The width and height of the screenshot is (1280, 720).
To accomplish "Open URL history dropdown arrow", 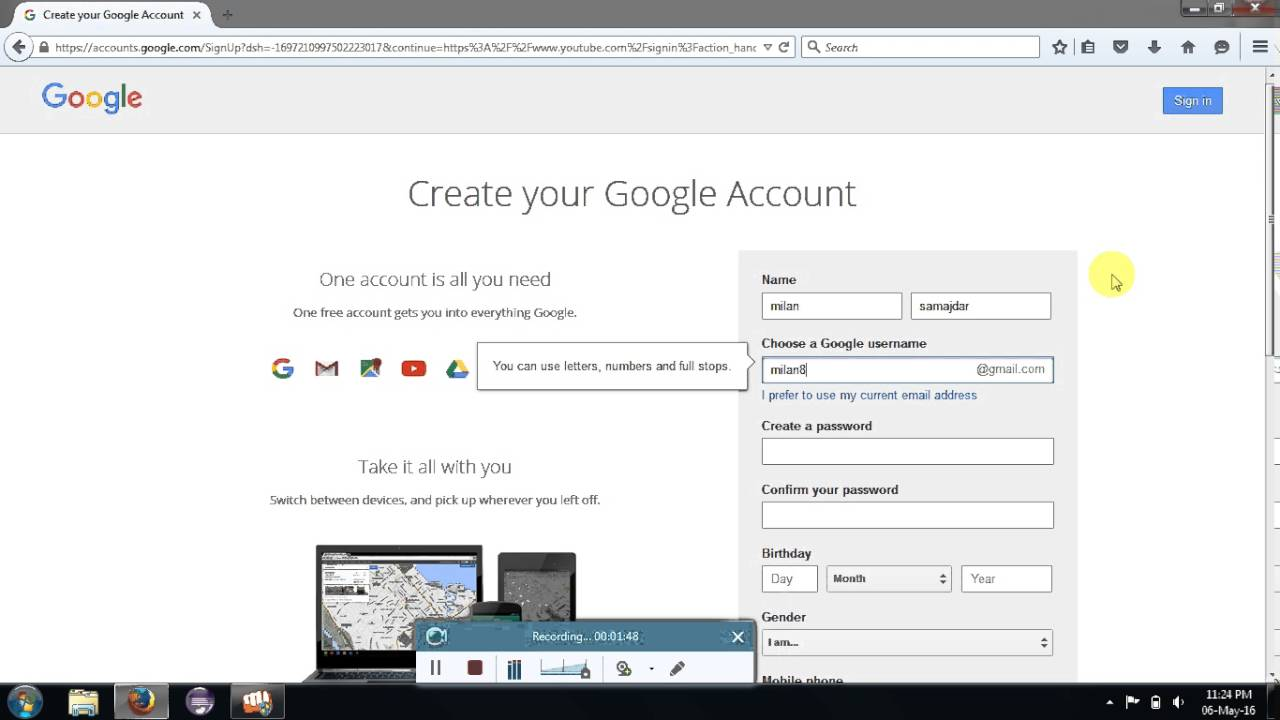I will (767, 47).
